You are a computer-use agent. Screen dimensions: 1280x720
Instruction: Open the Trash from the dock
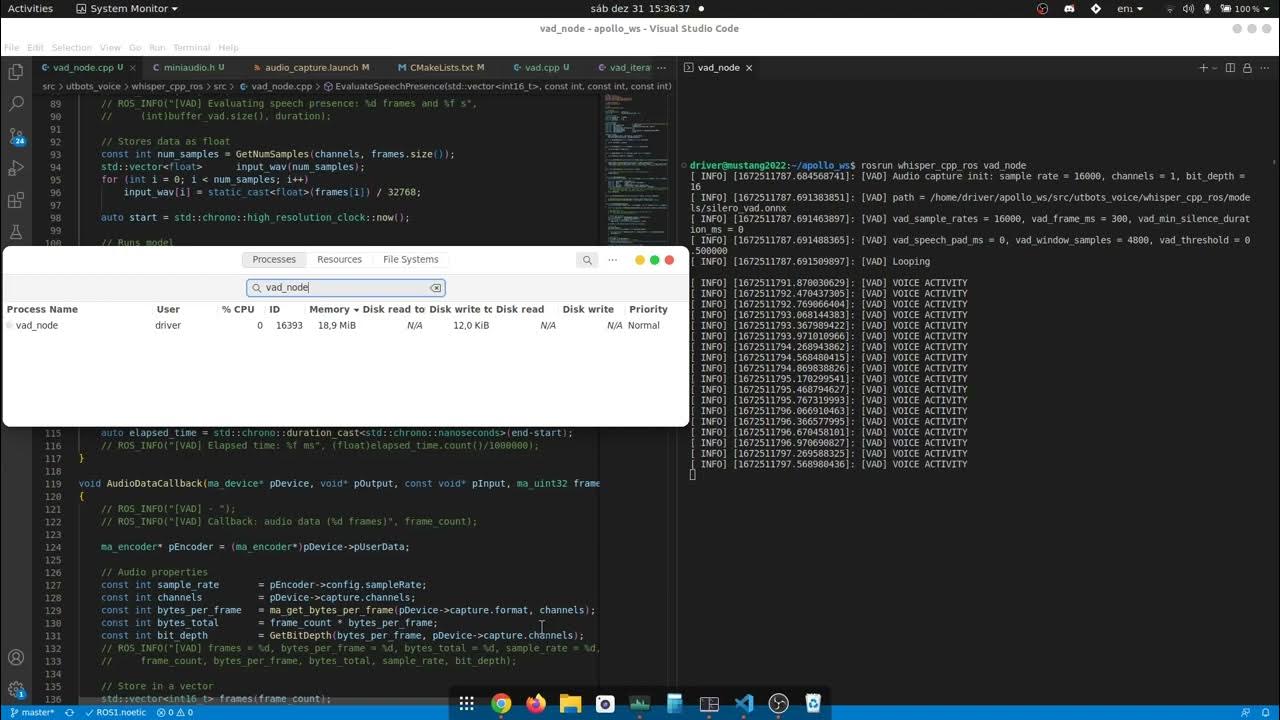(813, 704)
